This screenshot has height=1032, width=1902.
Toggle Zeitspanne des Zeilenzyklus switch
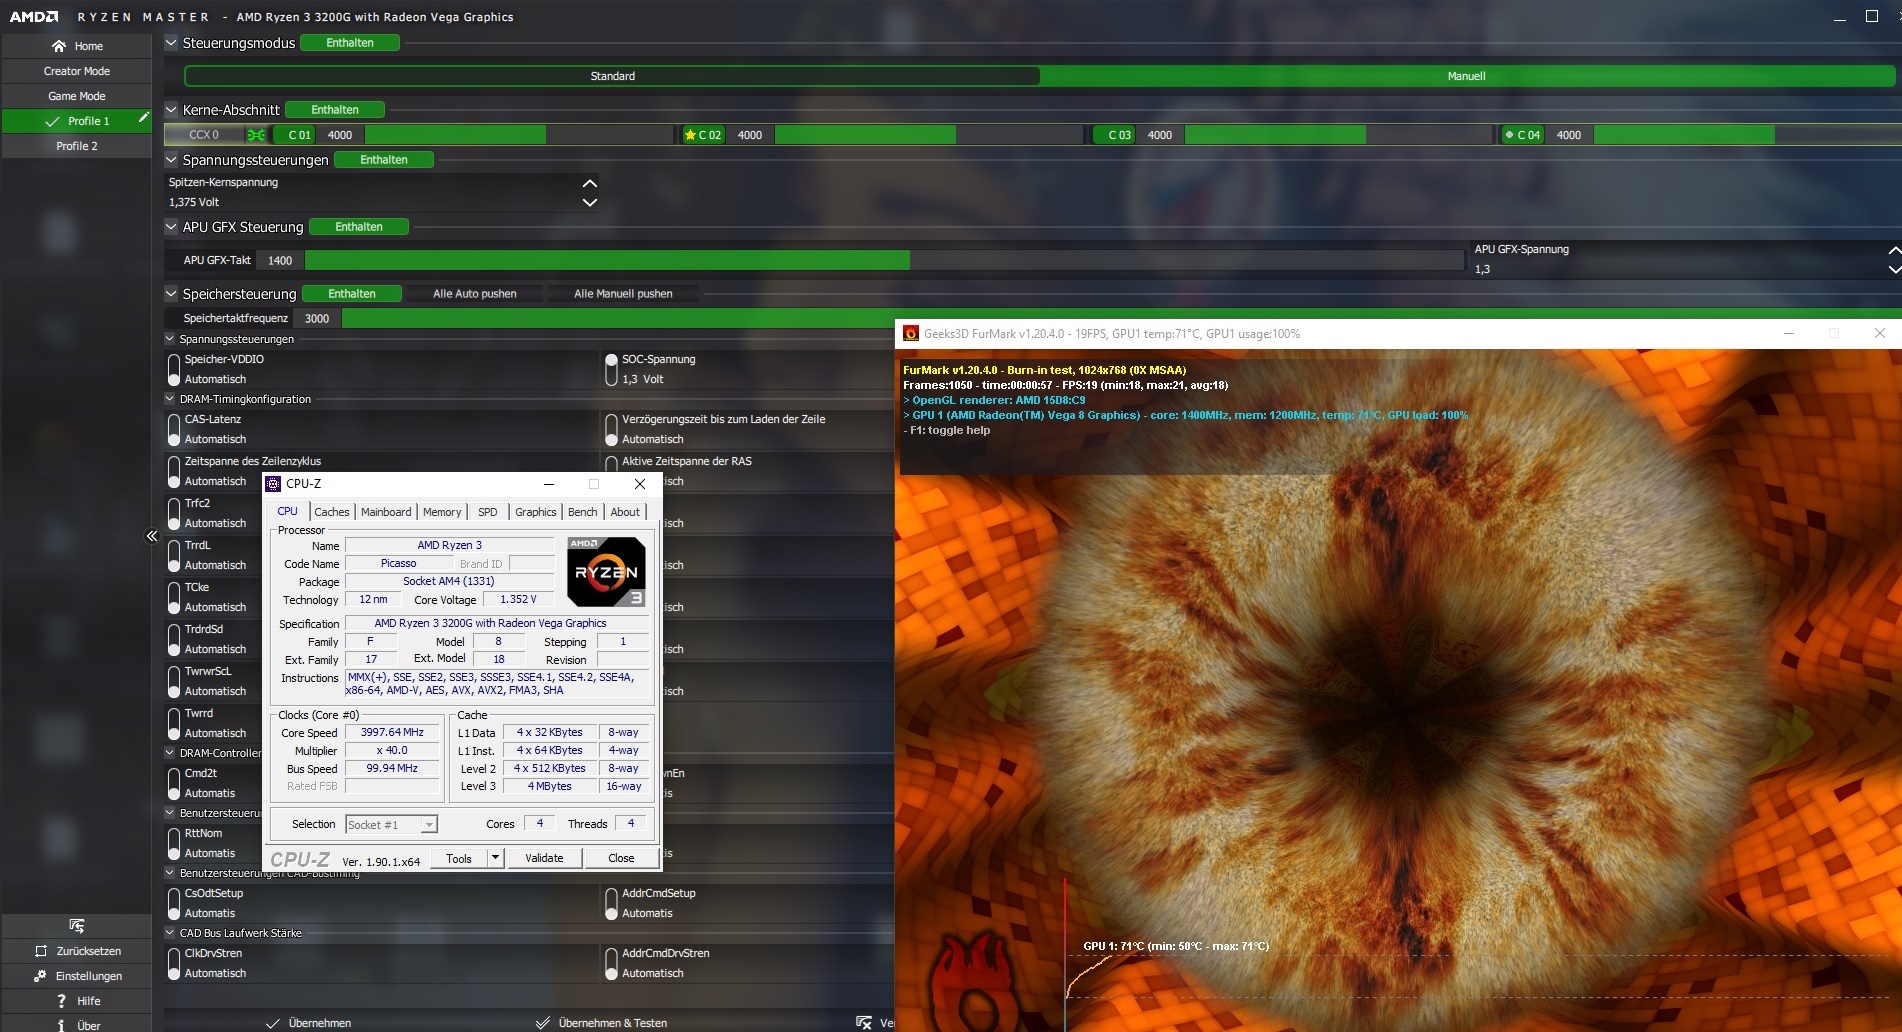click(x=174, y=471)
